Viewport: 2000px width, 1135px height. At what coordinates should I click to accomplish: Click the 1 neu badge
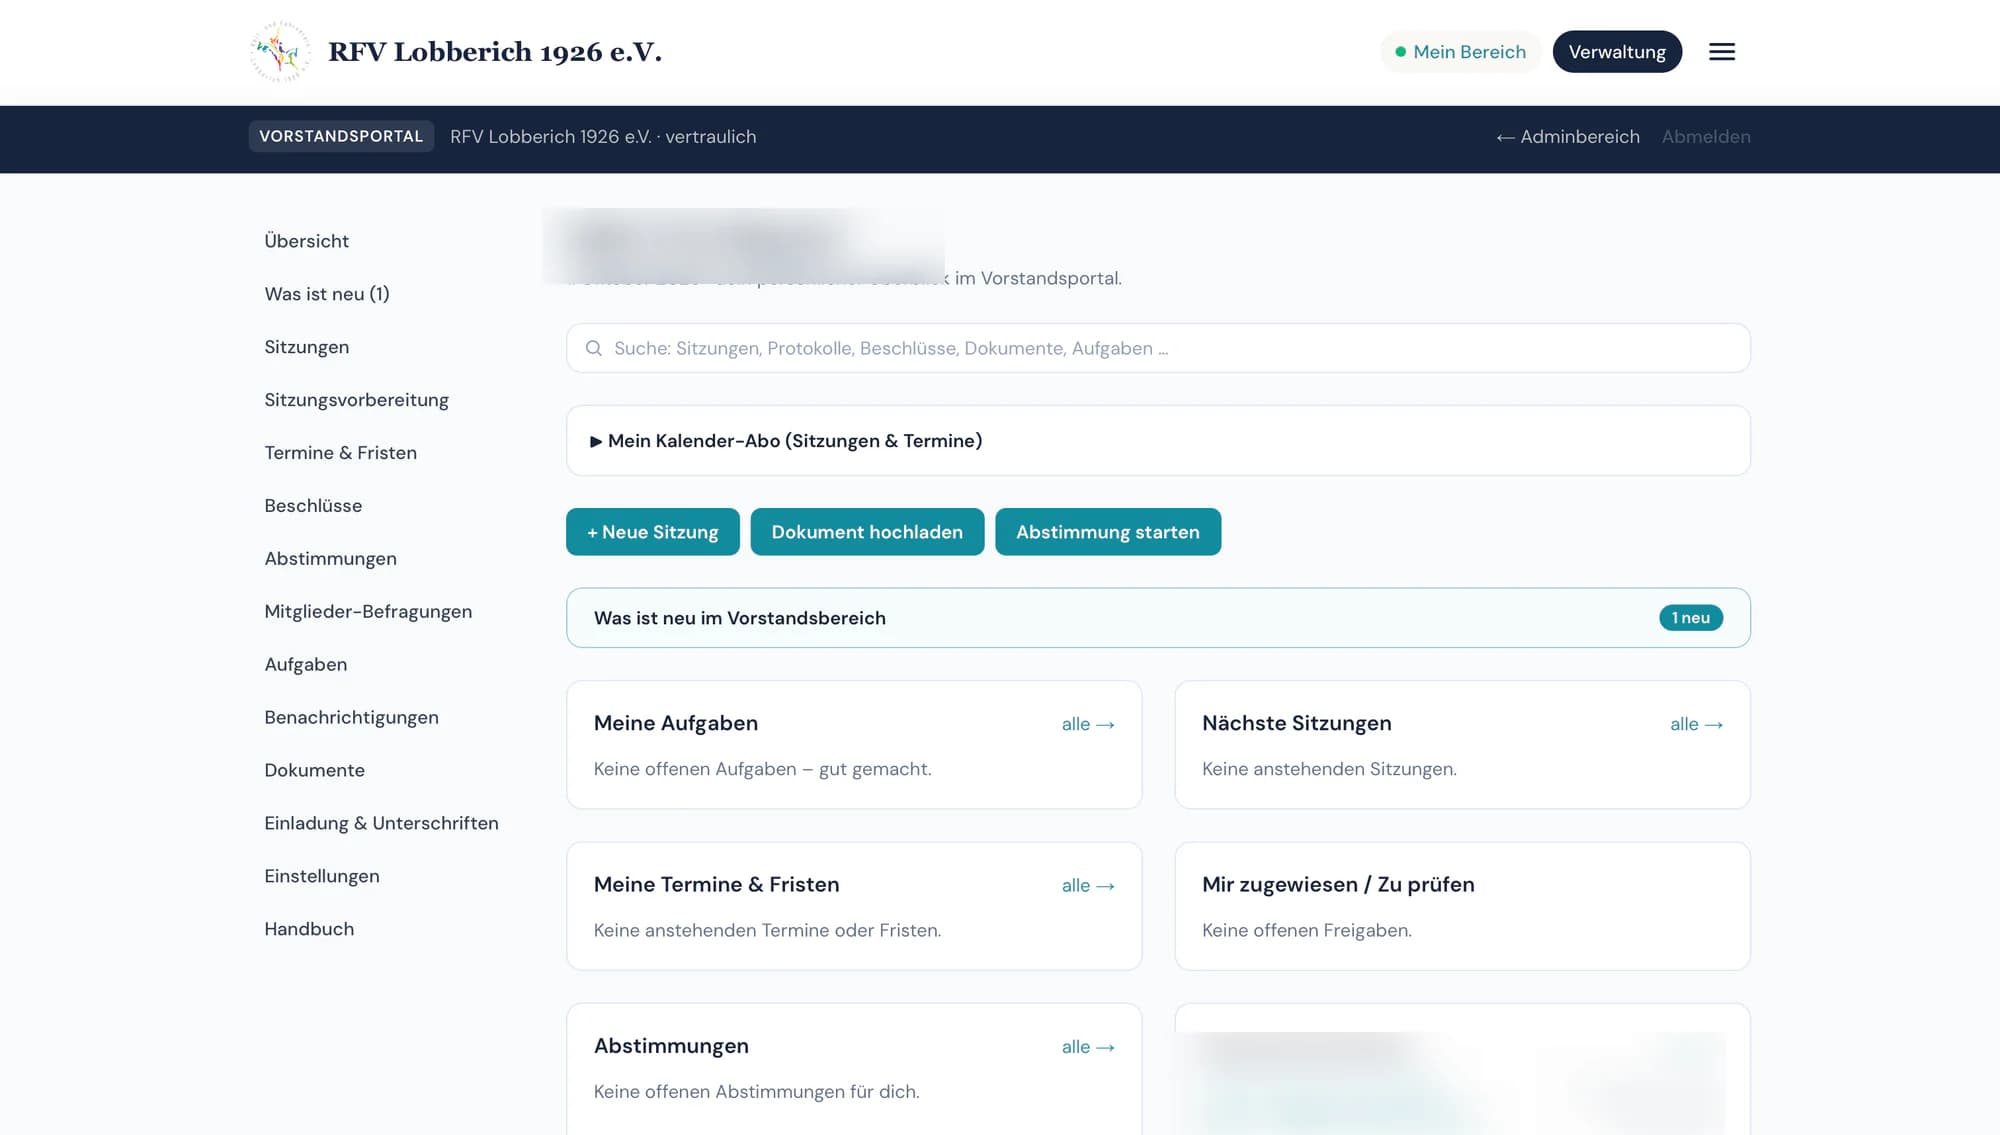tap(1690, 618)
